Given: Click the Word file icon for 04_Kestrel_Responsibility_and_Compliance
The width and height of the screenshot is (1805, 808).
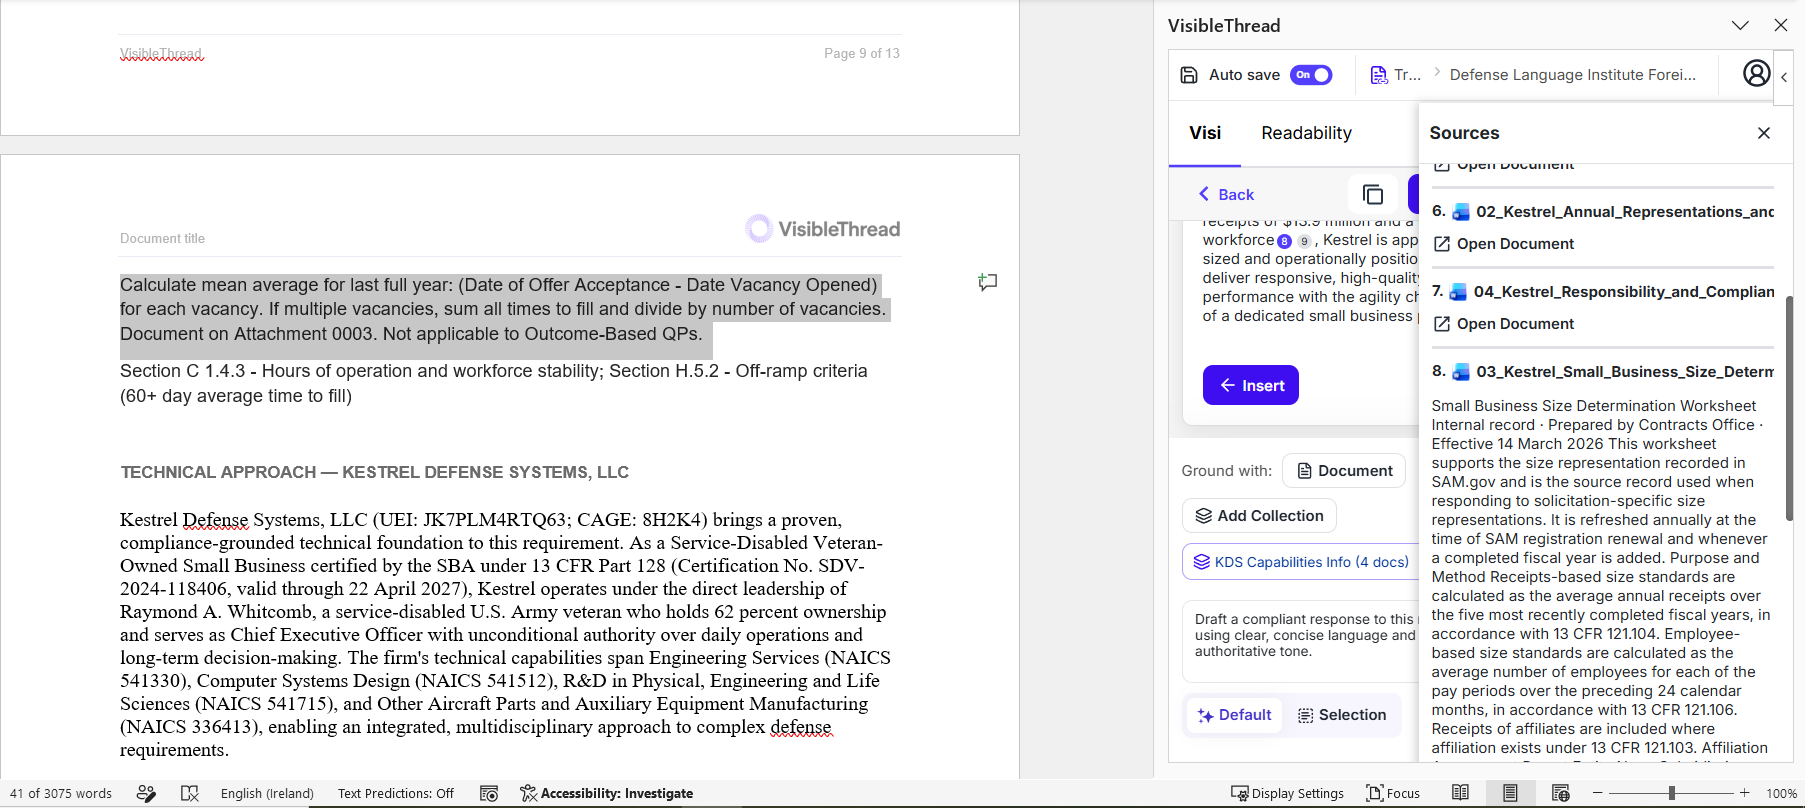Looking at the screenshot, I should click(x=1459, y=292).
